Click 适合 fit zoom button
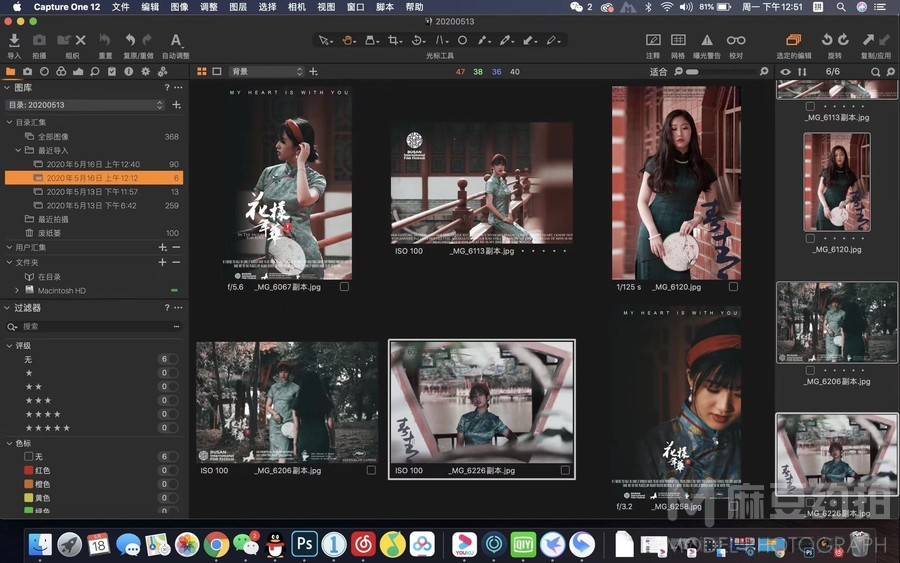This screenshot has width=900, height=563. (658, 72)
